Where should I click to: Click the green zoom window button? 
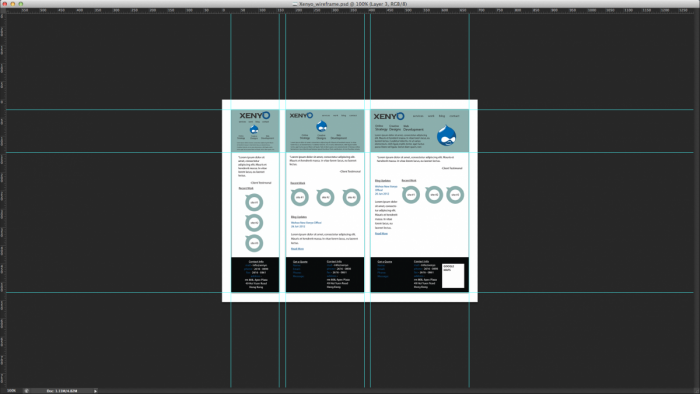click(21, 4)
